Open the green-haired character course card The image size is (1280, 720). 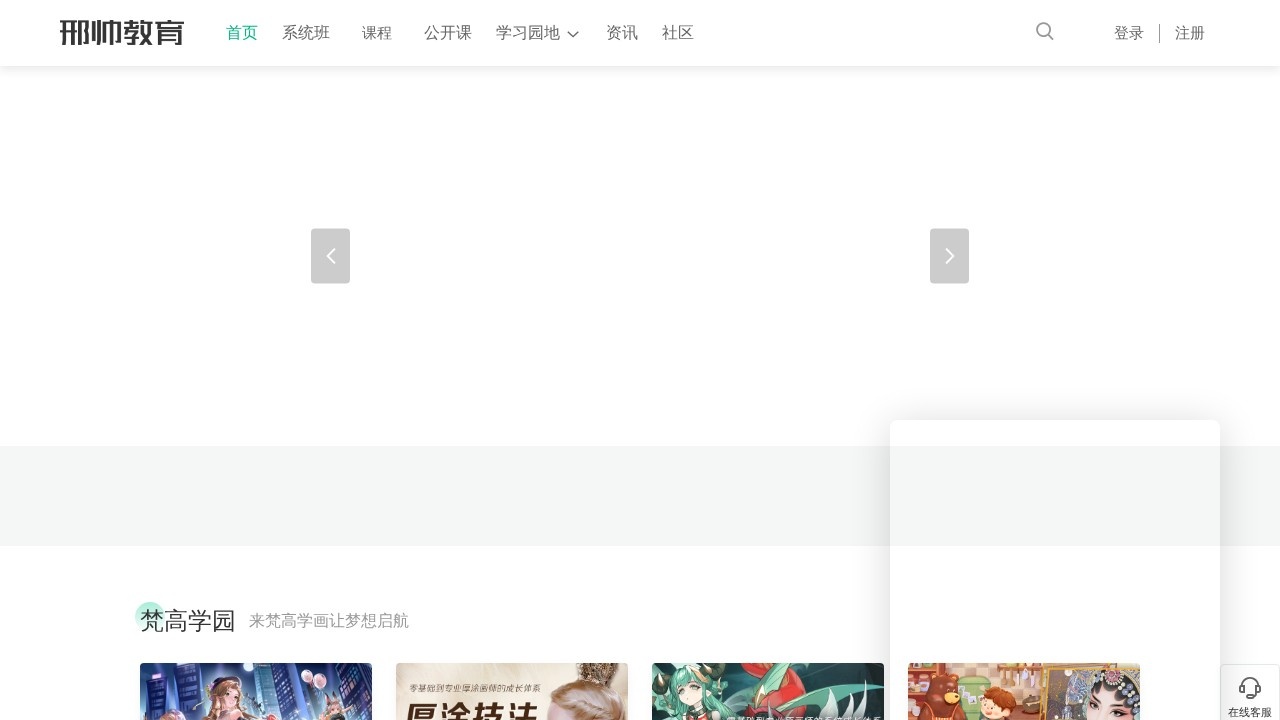(767, 691)
